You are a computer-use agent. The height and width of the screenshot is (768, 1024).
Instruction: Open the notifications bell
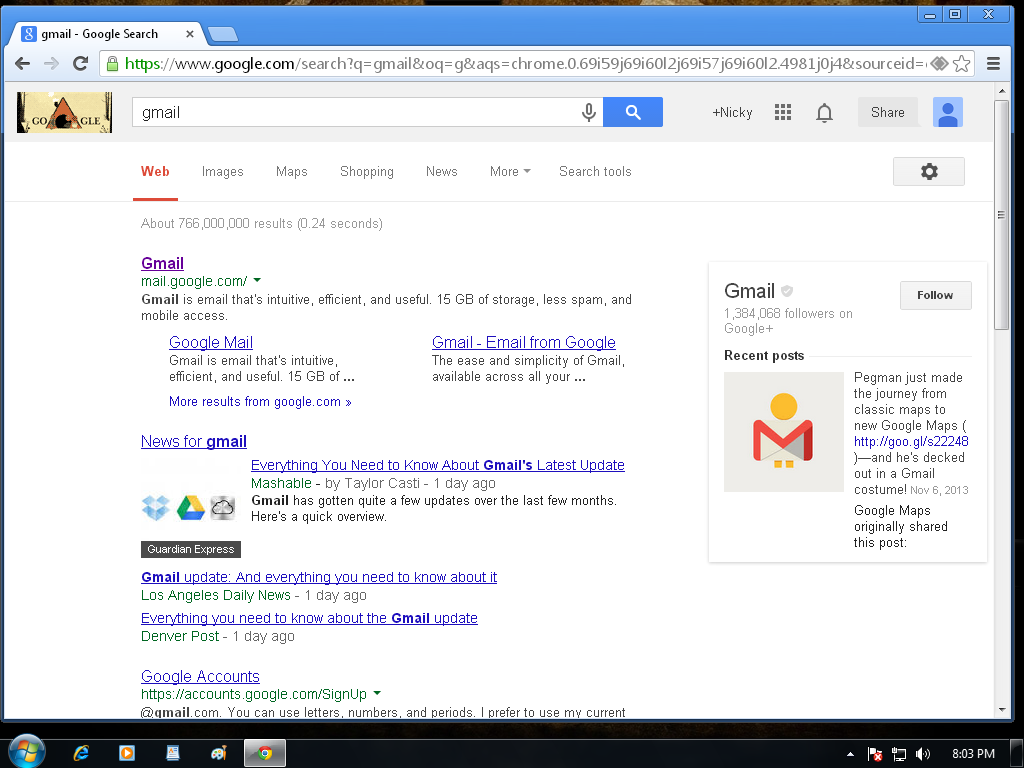pos(824,113)
